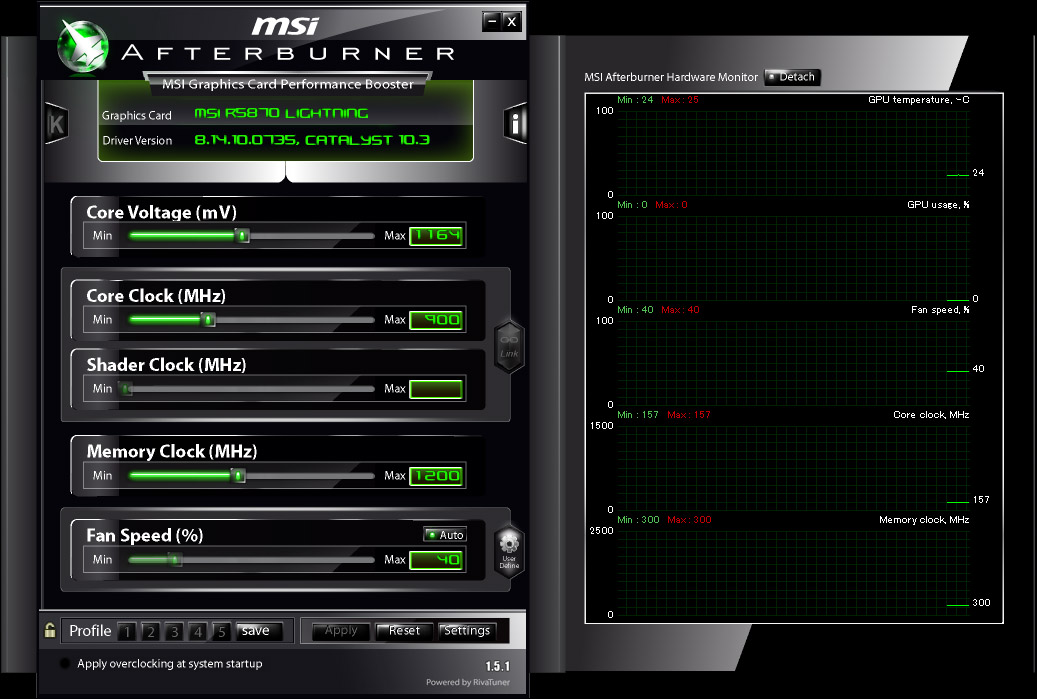Select profile slot 2
The image size is (1037, 699).
[151, 632]
